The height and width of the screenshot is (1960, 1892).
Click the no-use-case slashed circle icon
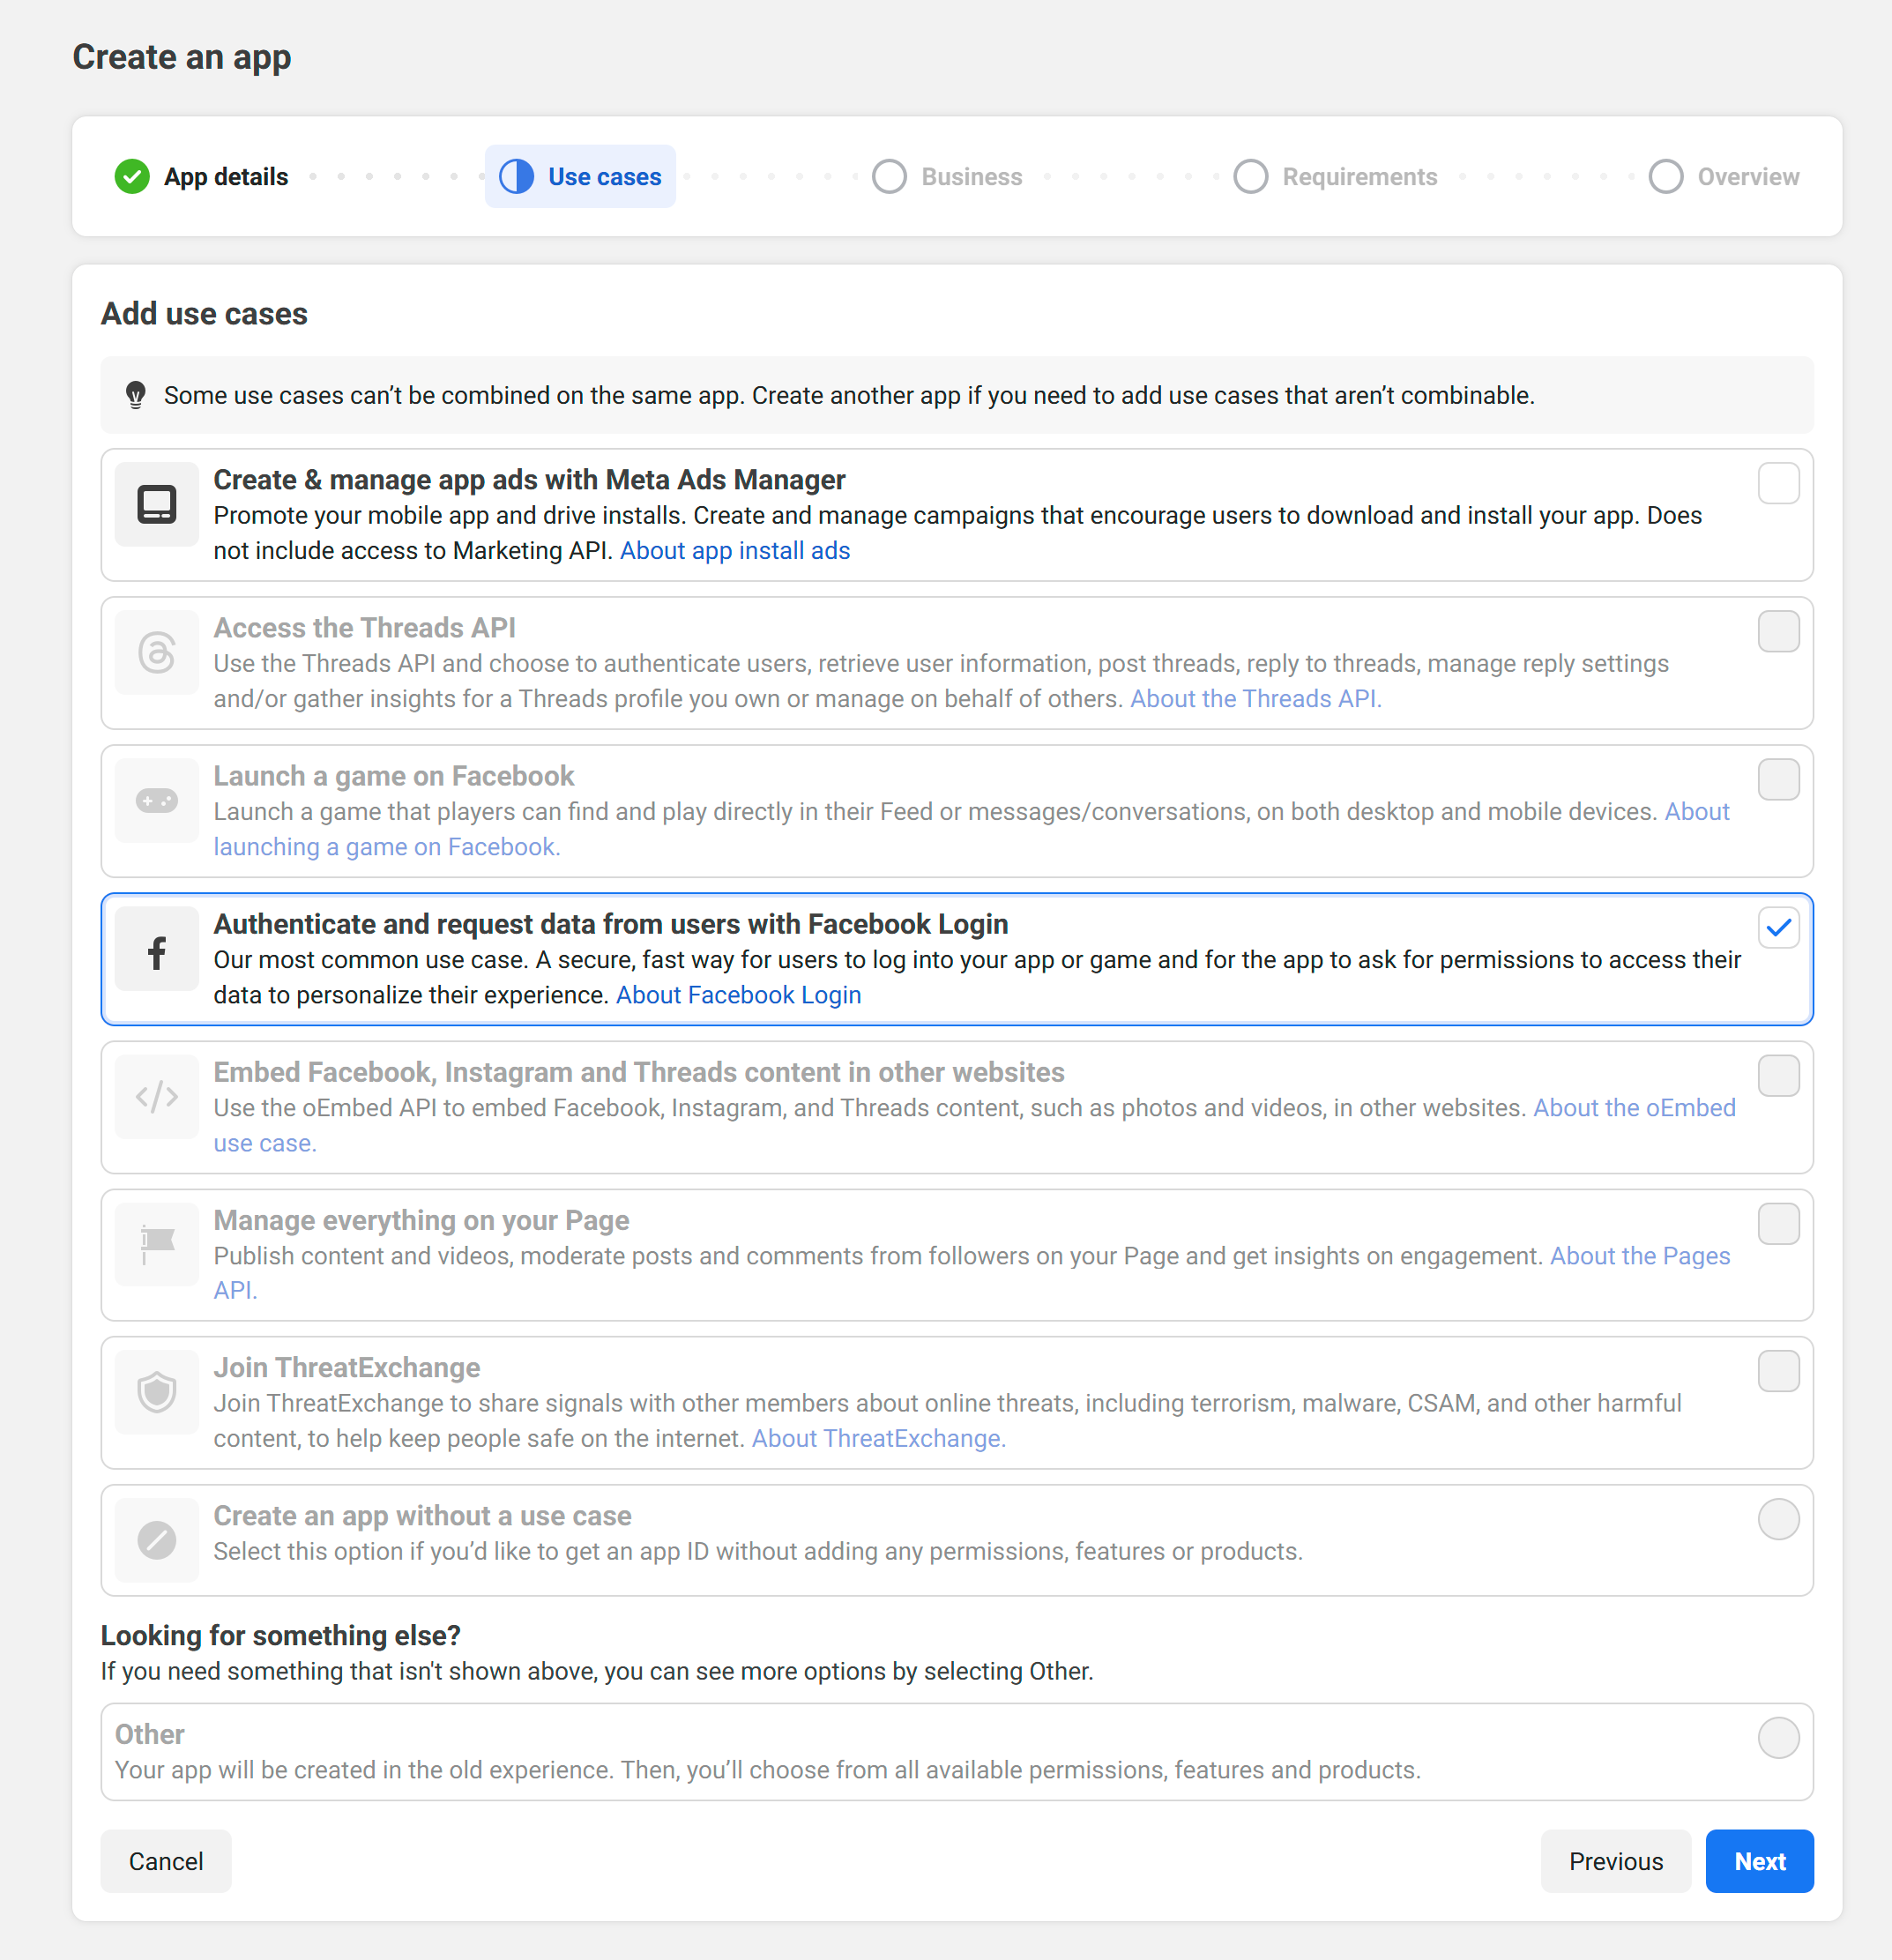[157, 1540]
